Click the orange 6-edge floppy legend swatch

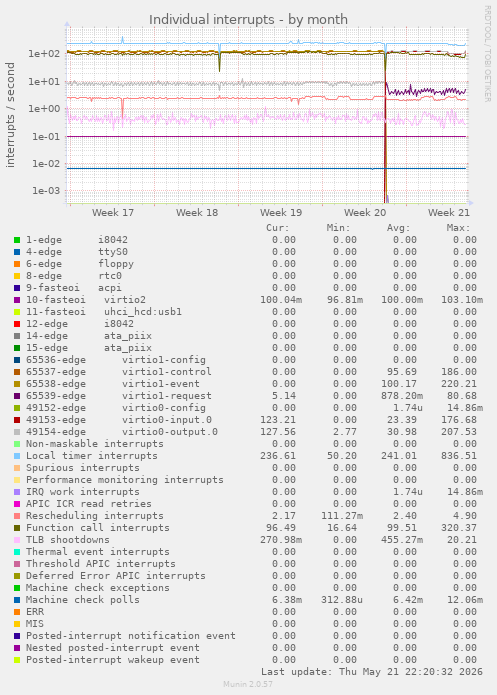pos(17,264)
